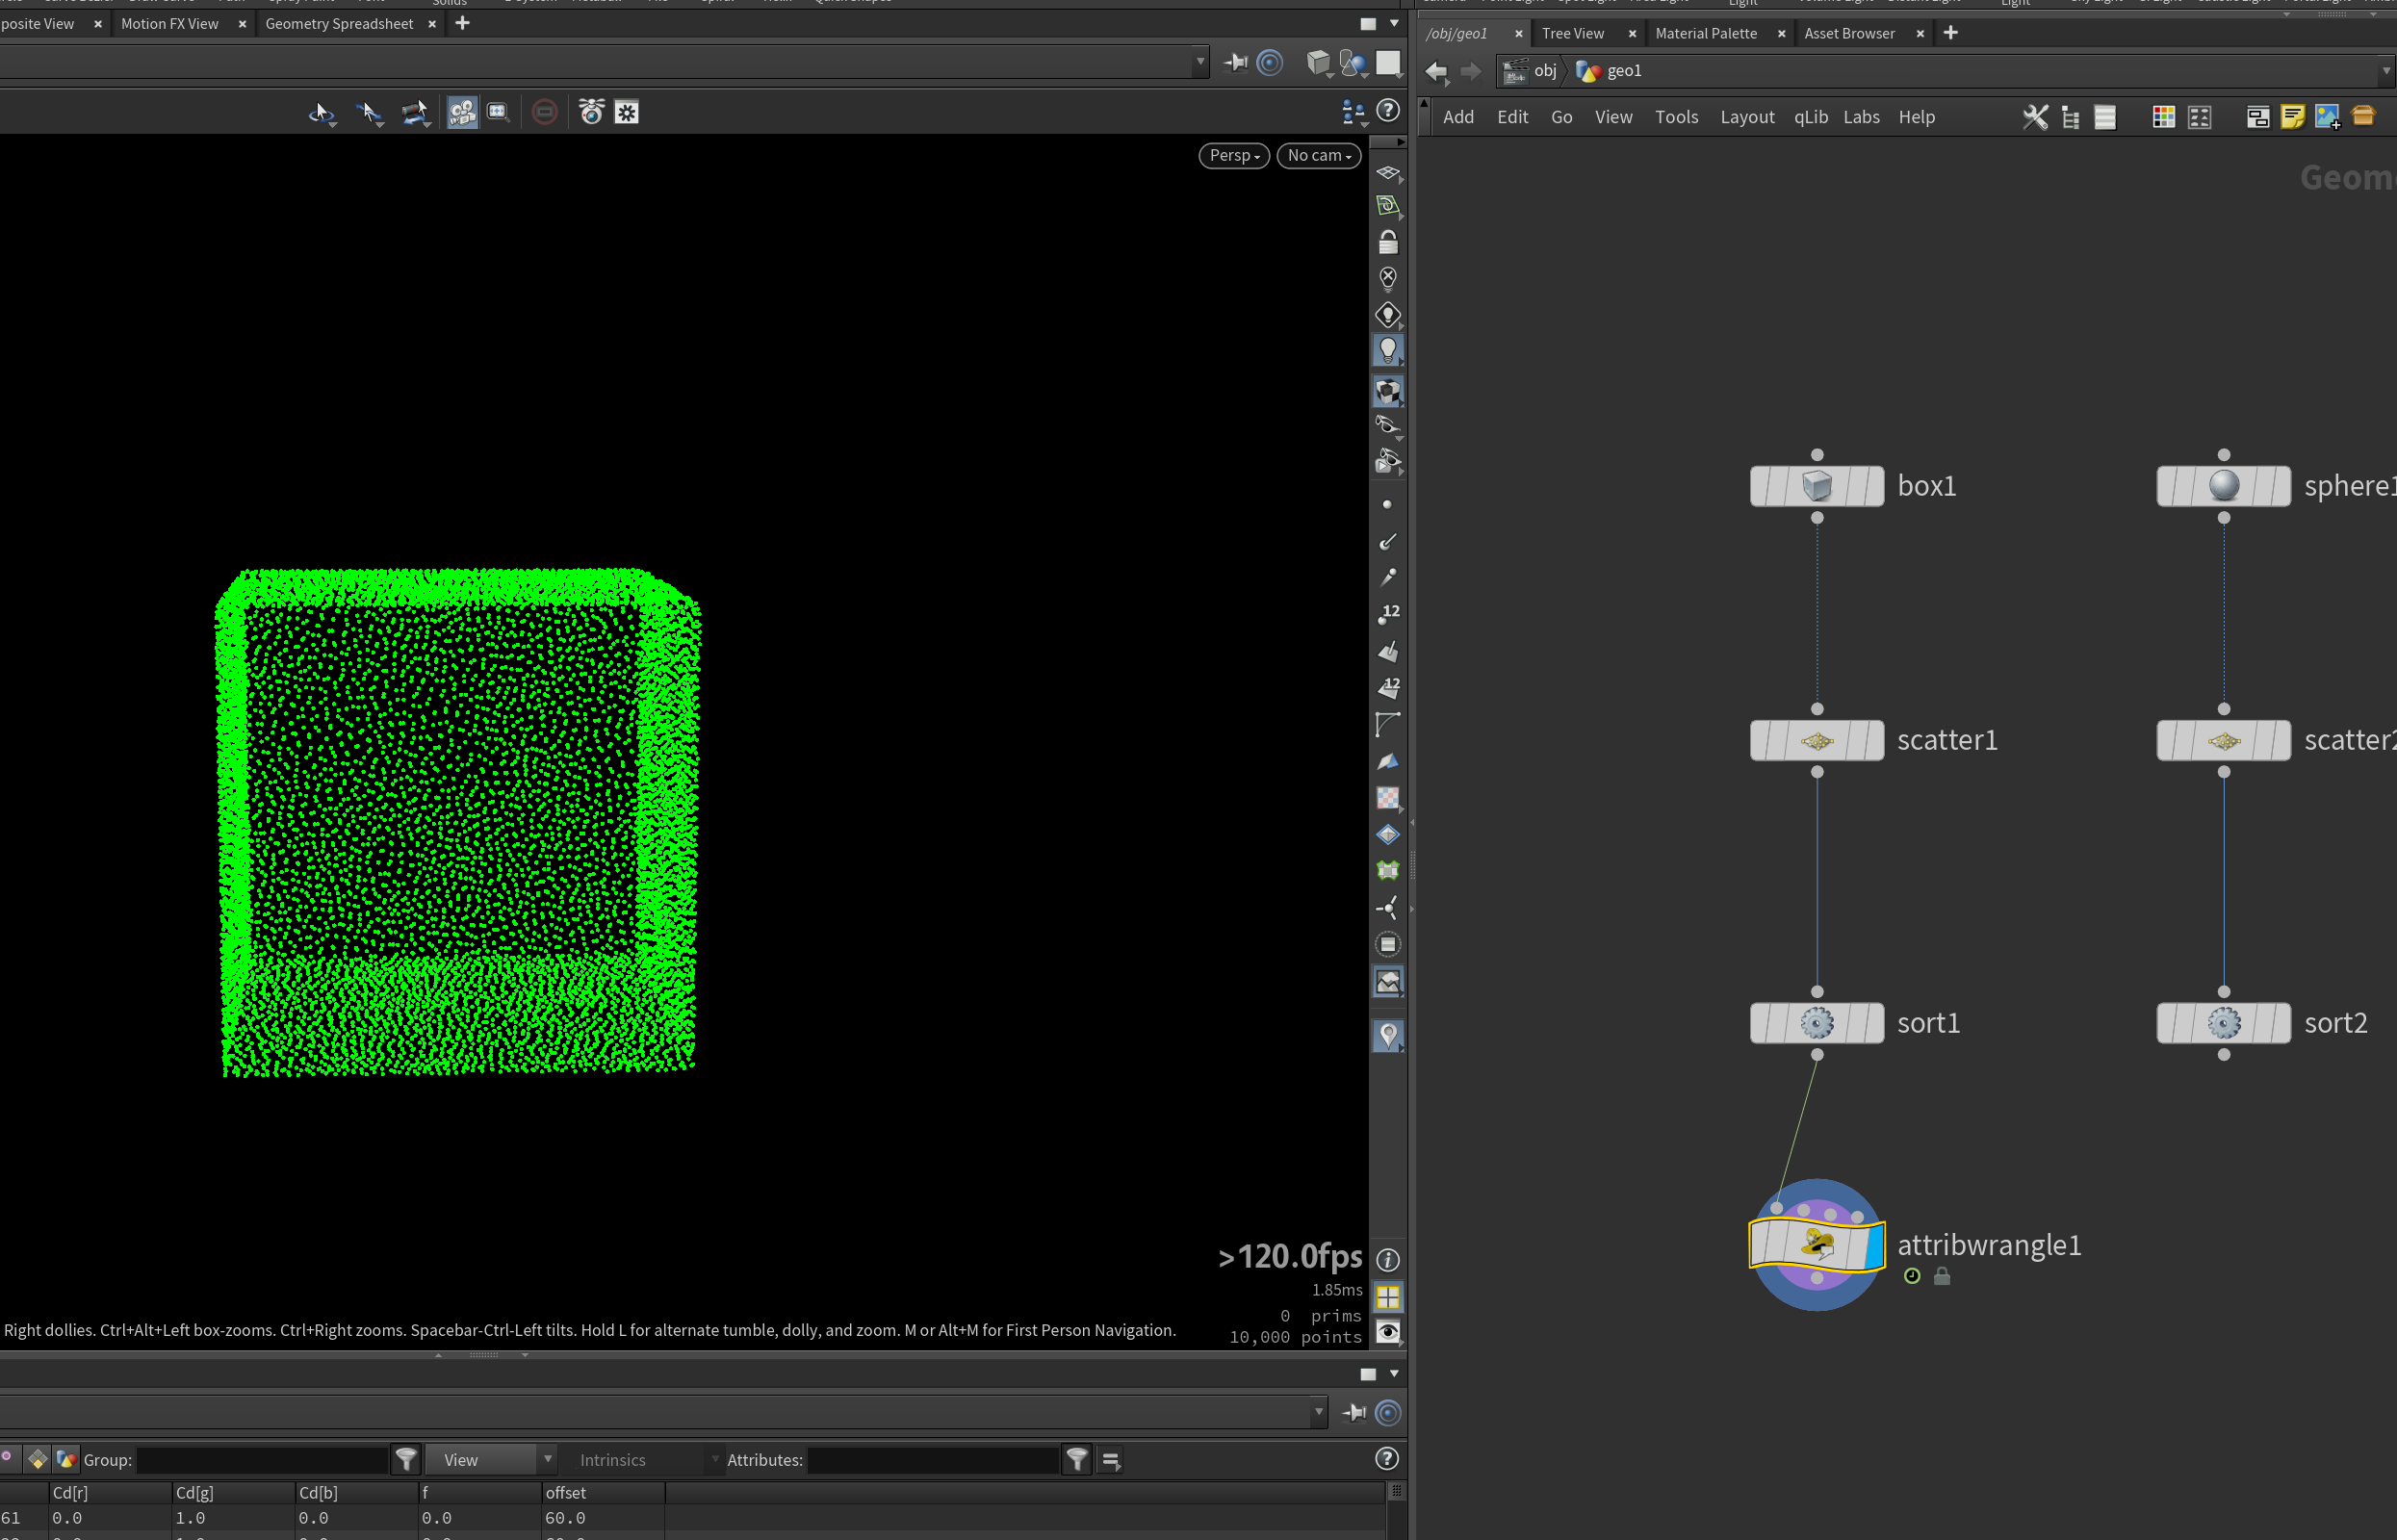The image size is (2397, 1540).
Task: Create a network box using the toolbar icon
Action: [2257, 118]
